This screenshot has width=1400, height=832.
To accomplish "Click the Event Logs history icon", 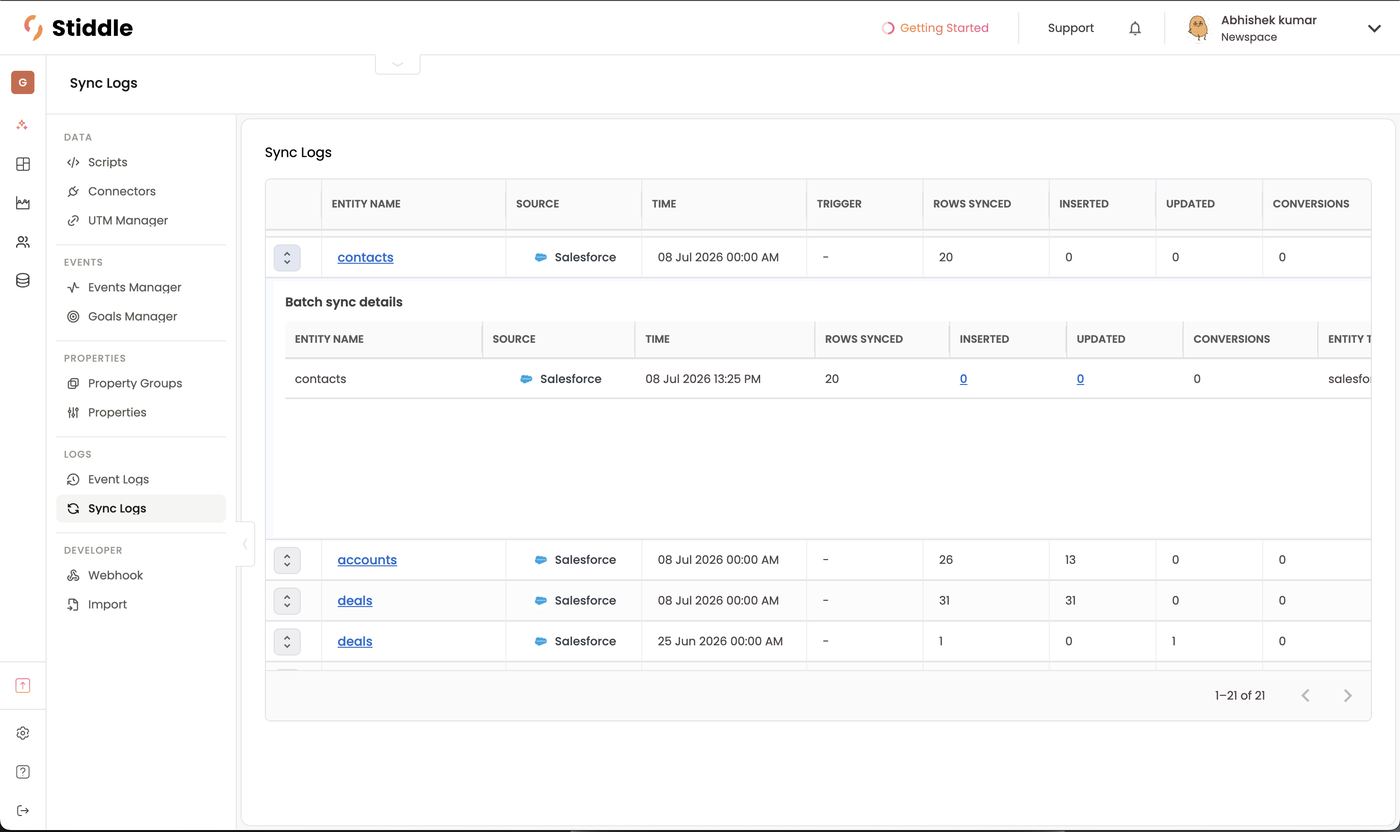I will pos(73,479).
